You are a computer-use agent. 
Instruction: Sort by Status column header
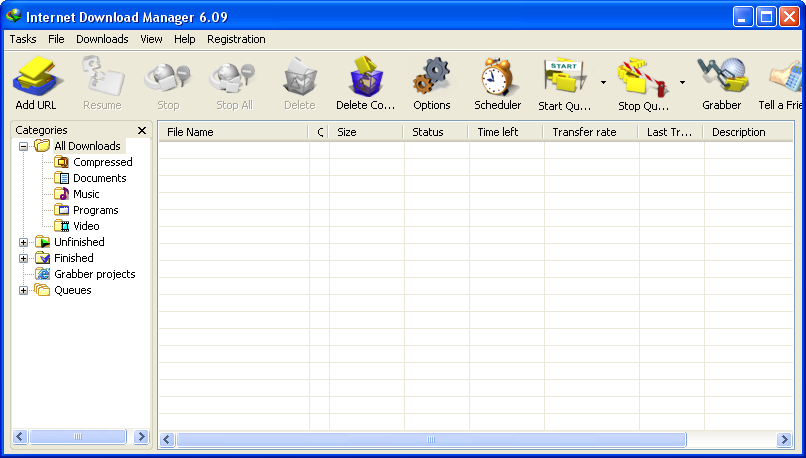click(x=436, y=132)
